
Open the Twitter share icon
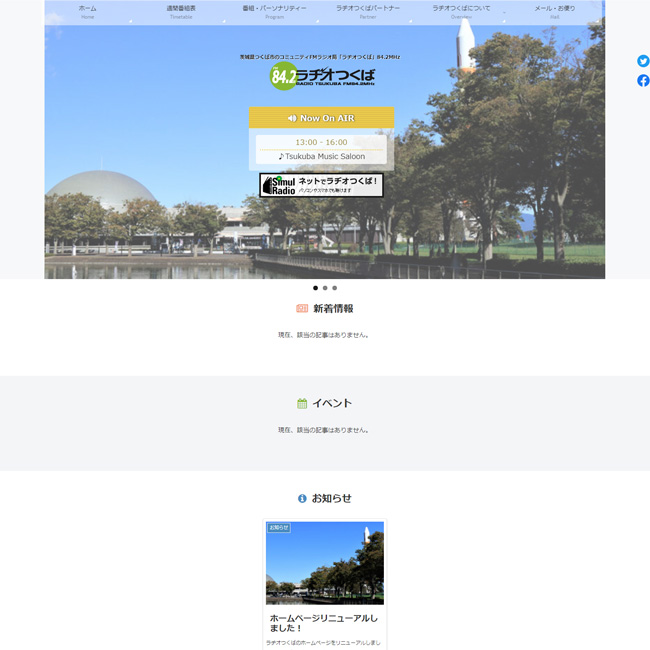[x=643, y=61]
